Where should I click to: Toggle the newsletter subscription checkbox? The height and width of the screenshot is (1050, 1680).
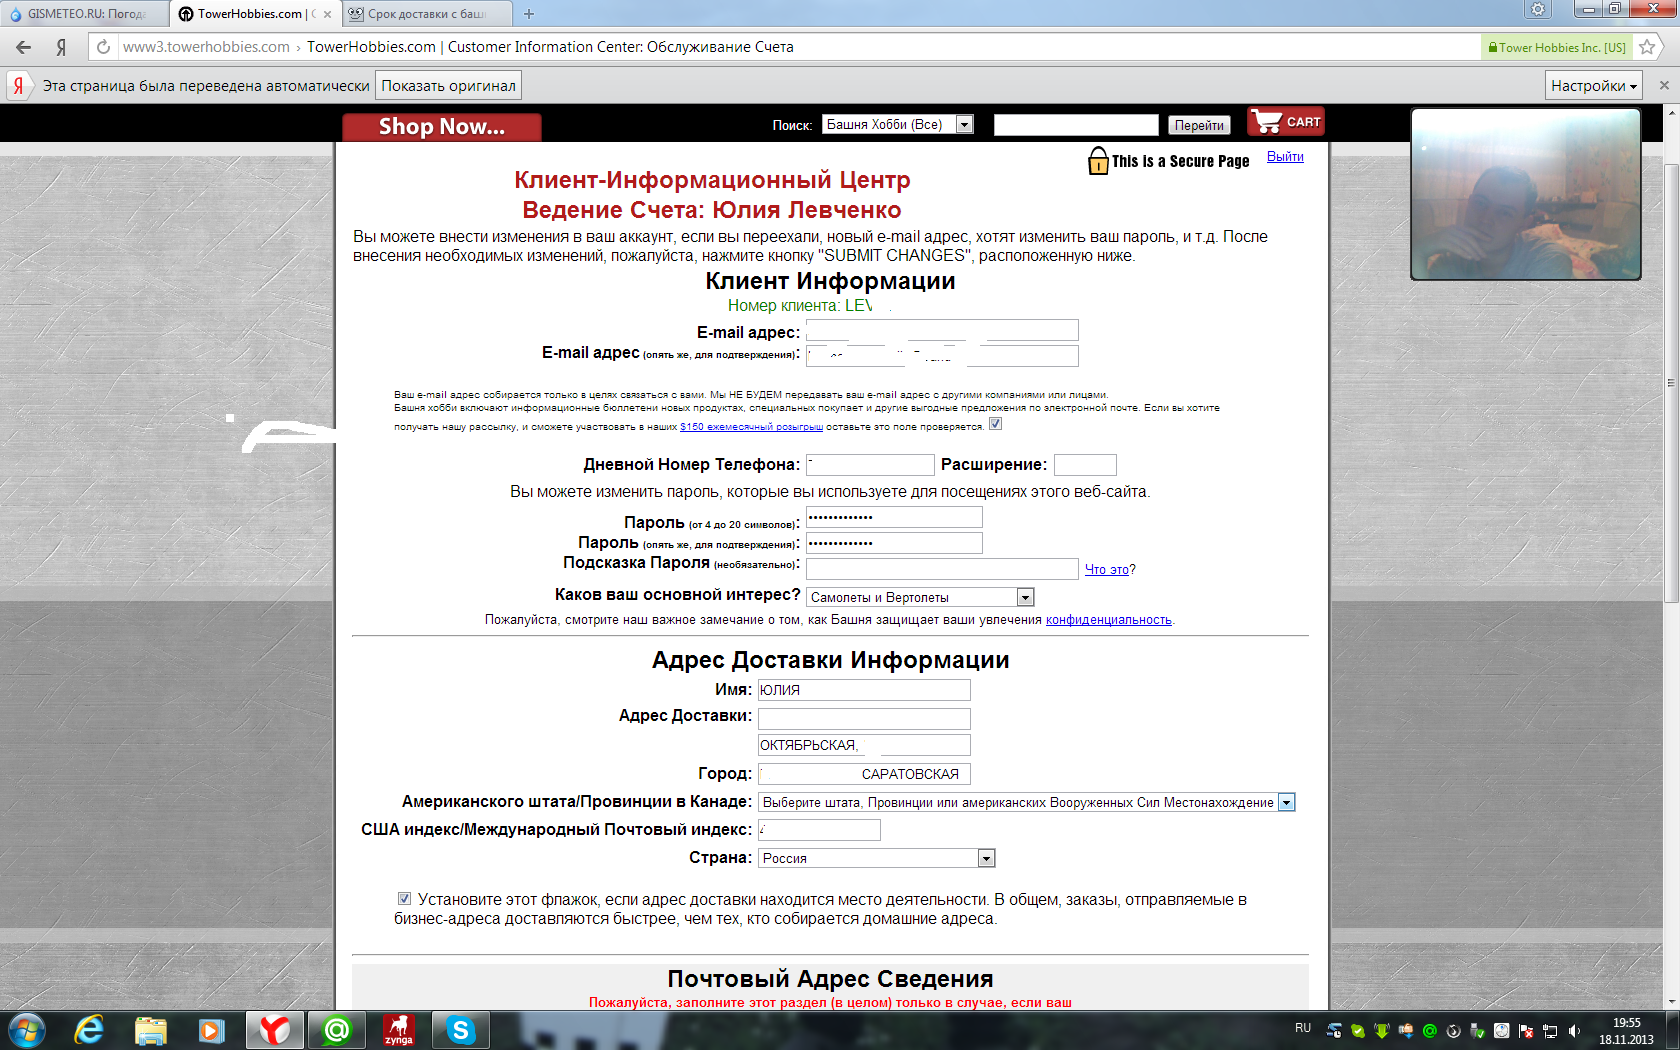[995, 424]
